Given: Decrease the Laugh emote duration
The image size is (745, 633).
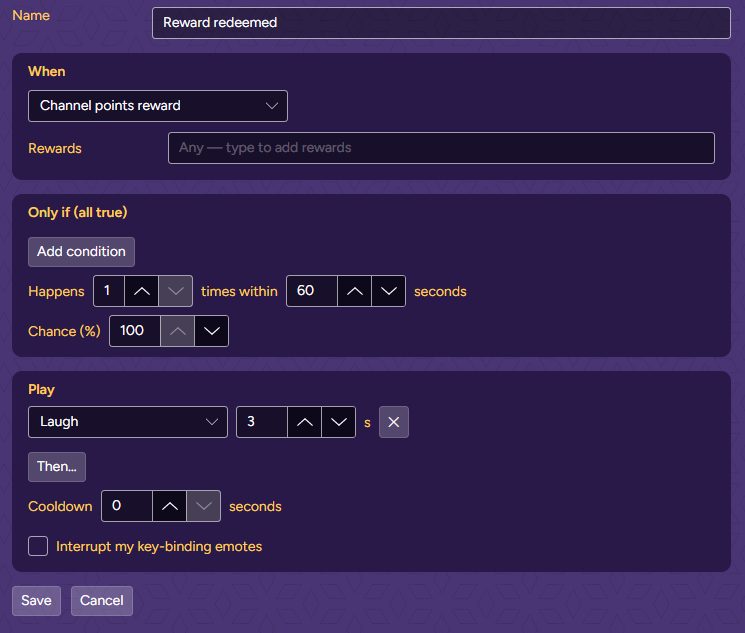Looking at the screenshot, I should [x=339, y=422].
